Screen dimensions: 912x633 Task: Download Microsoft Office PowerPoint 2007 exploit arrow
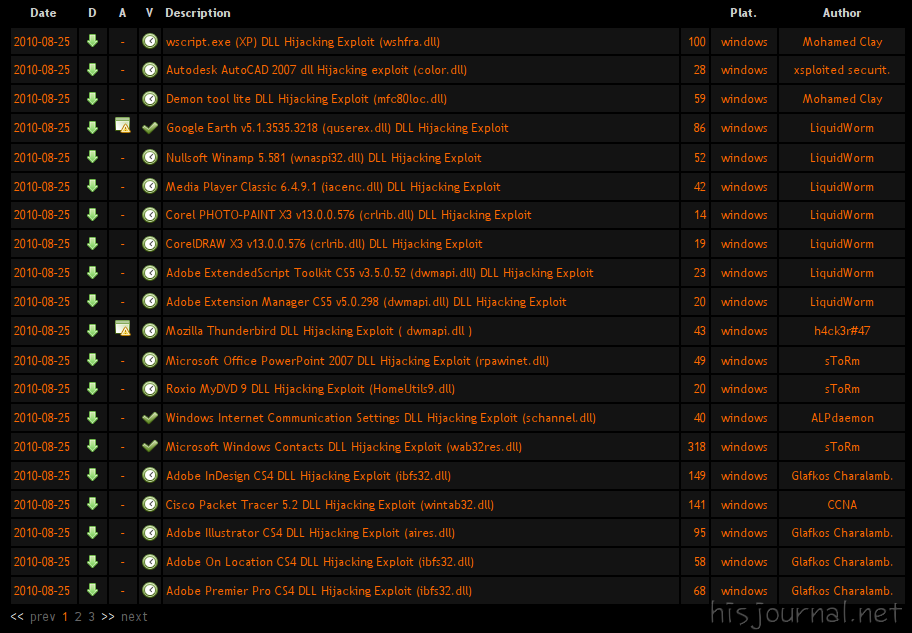[92, 360]
